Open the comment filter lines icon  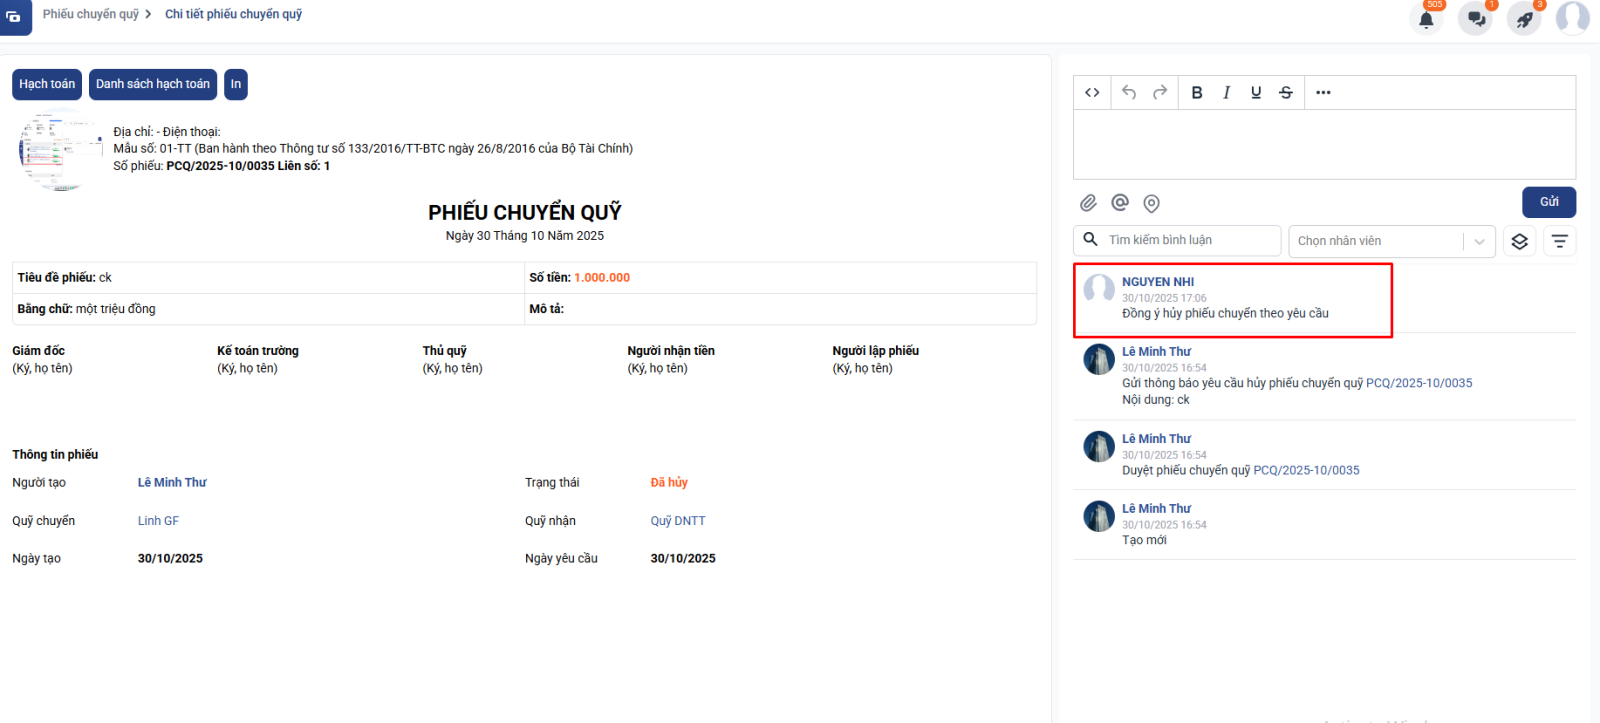coord(1559,241)
